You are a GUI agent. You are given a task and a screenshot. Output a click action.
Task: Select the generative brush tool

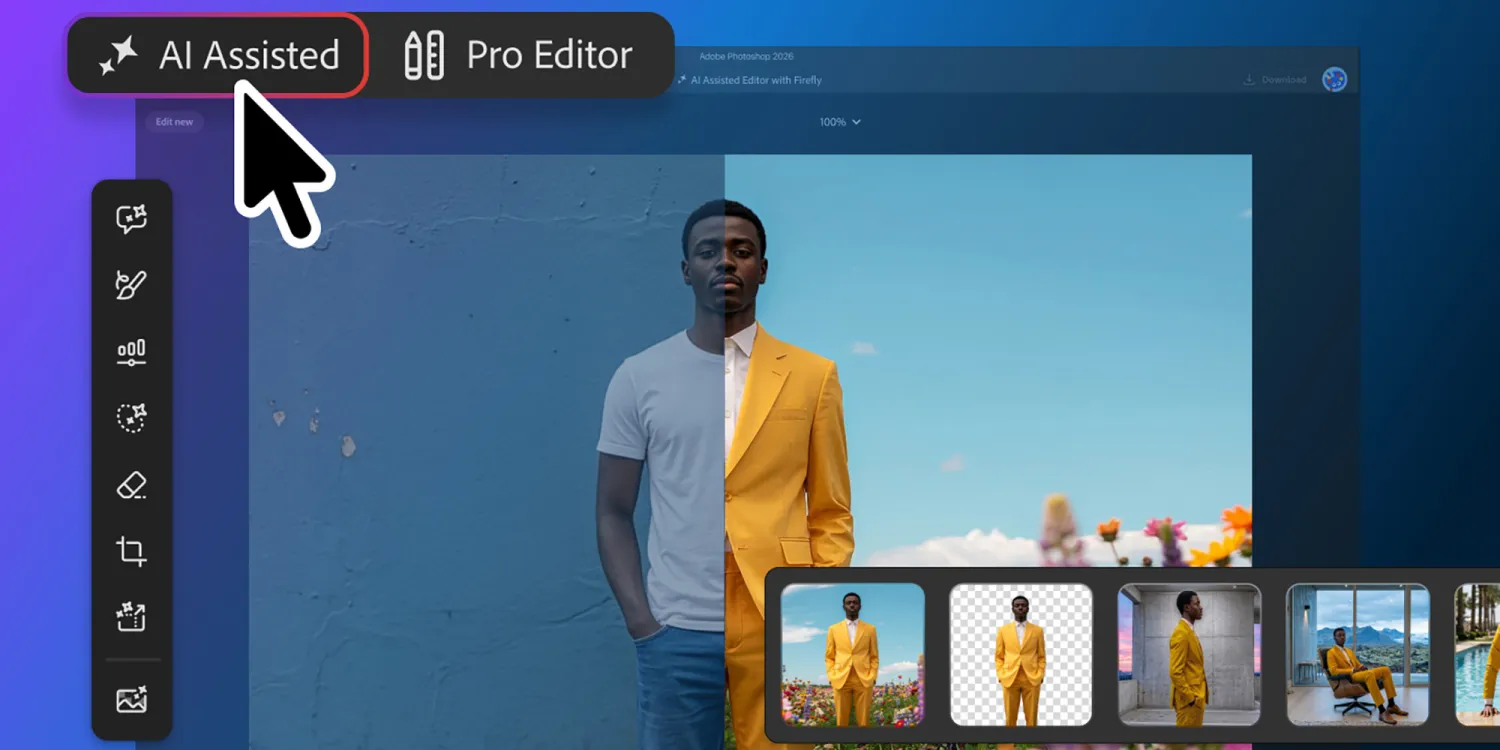click(x=131, y=285)
